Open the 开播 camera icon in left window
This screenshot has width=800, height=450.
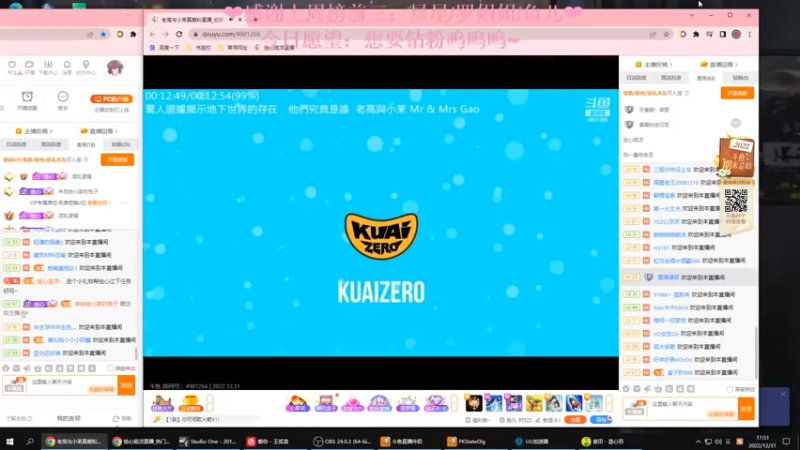(30, 67)
